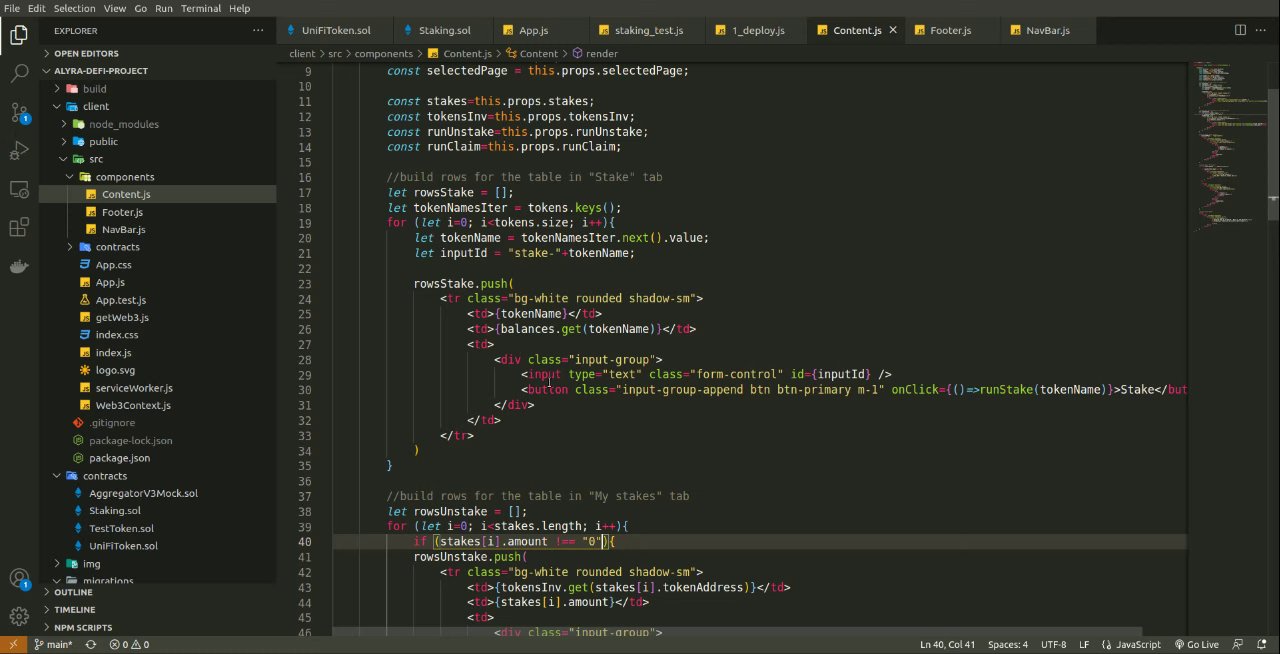Expand the NPM SCRIPTS section

click(x=83, y=627)
